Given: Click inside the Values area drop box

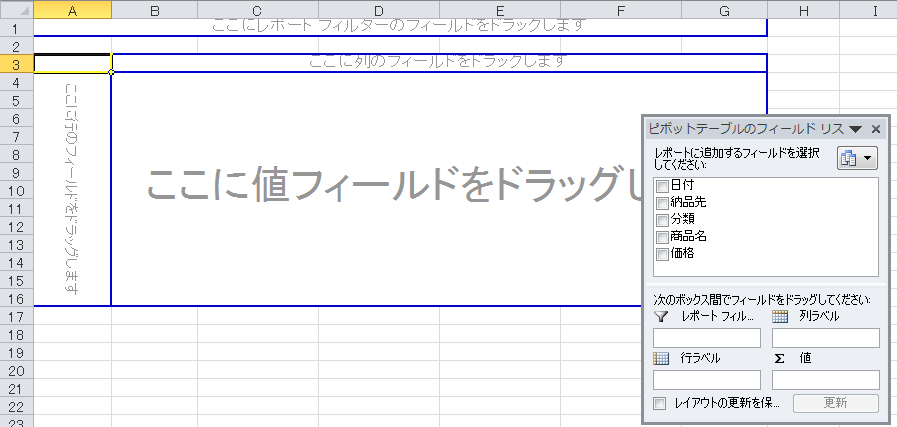Looking at the screenshot, I should click(x=825, y=380).
